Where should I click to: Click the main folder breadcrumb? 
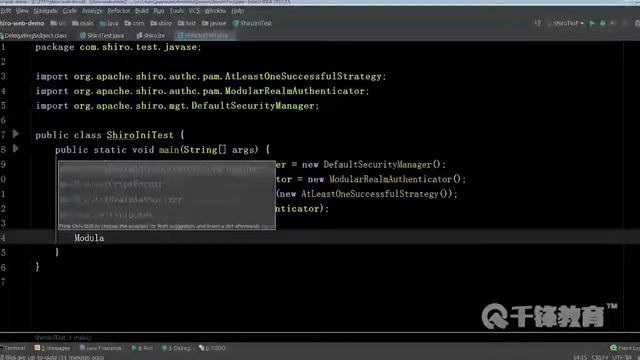click(83, 23)
